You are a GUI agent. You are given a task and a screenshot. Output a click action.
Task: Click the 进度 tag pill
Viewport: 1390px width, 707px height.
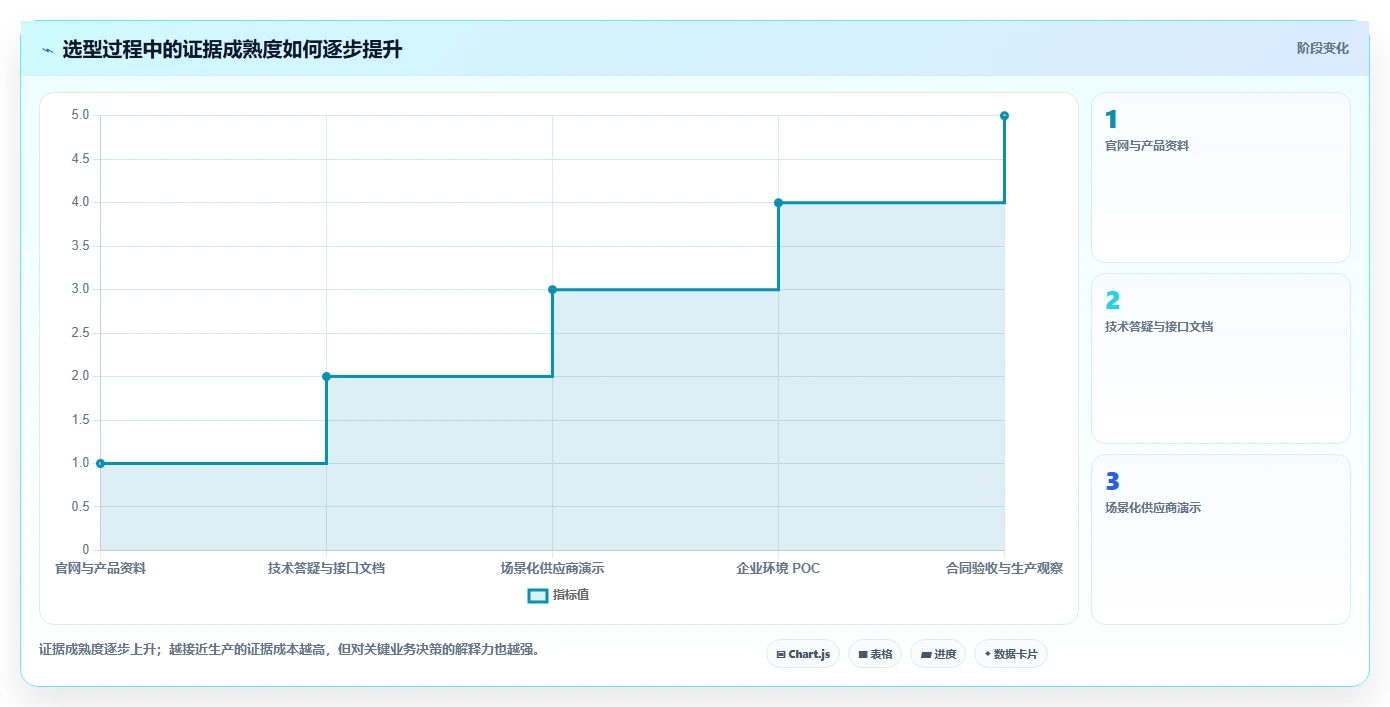(x=938, y=654)
